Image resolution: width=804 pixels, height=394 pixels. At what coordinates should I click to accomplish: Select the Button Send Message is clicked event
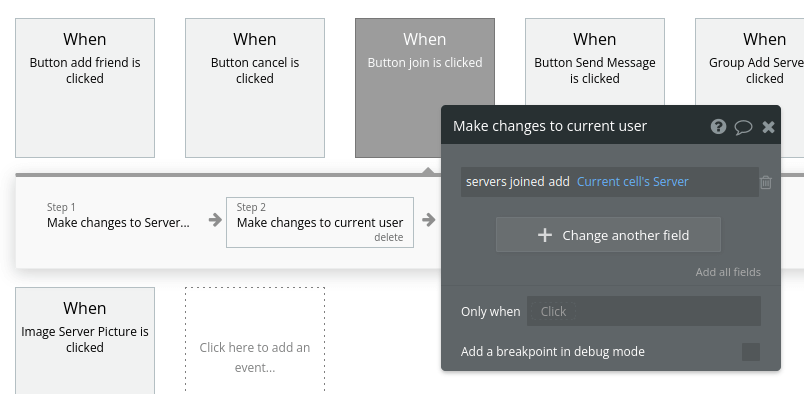595,63
